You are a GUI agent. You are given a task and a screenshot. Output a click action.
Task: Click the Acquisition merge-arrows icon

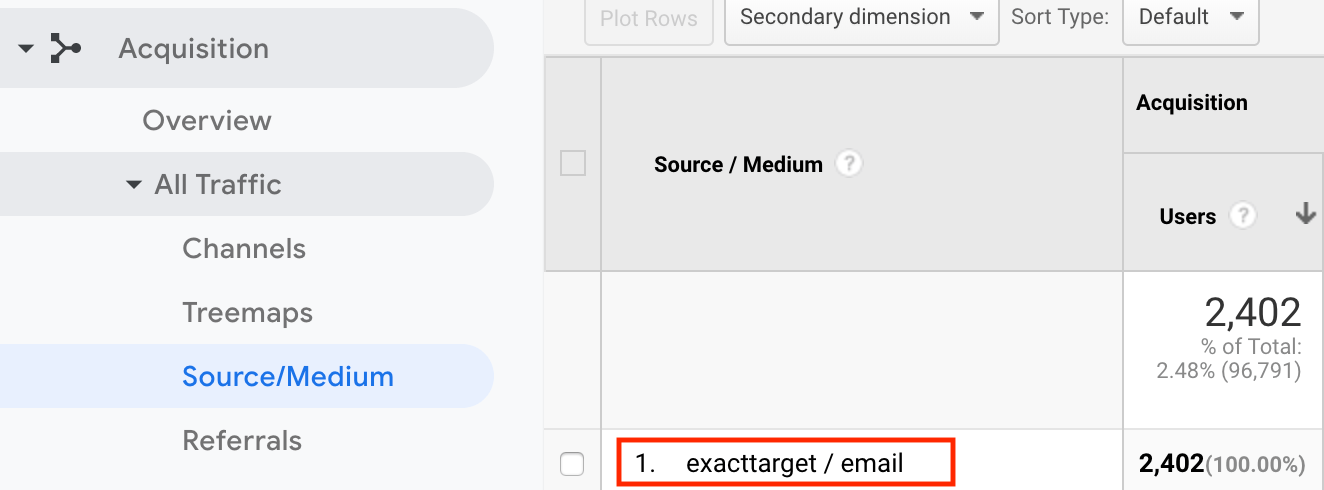66,48
